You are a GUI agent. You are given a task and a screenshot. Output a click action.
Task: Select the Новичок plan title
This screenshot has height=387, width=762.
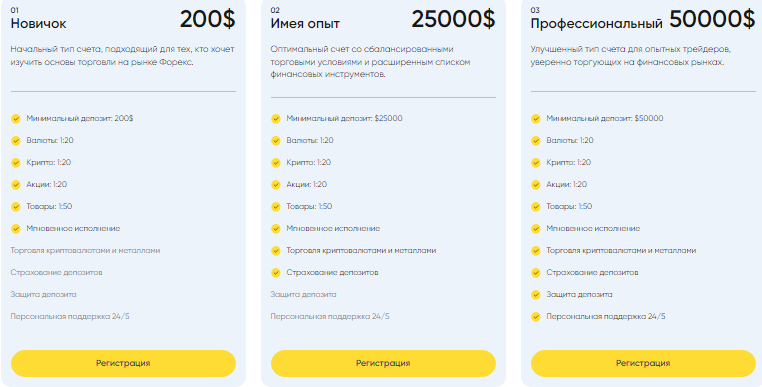coord(38,24)
